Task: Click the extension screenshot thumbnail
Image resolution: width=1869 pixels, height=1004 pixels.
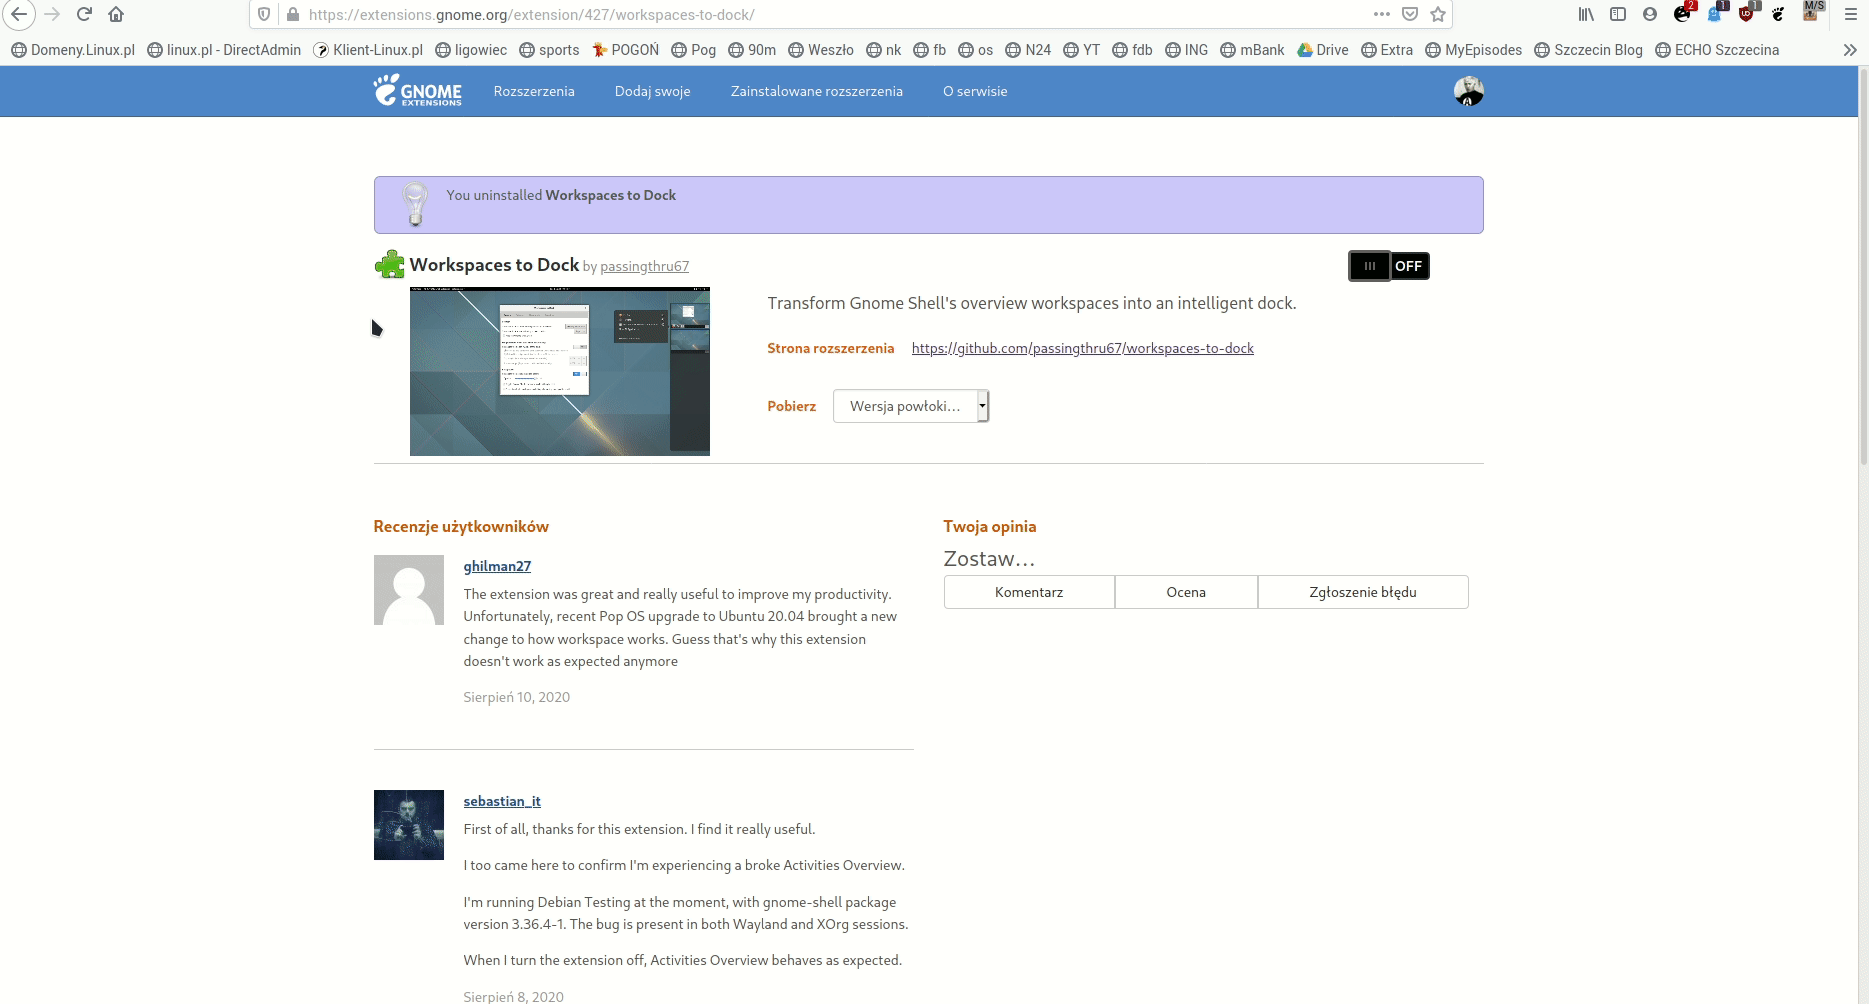Action: tap(560, 371)
